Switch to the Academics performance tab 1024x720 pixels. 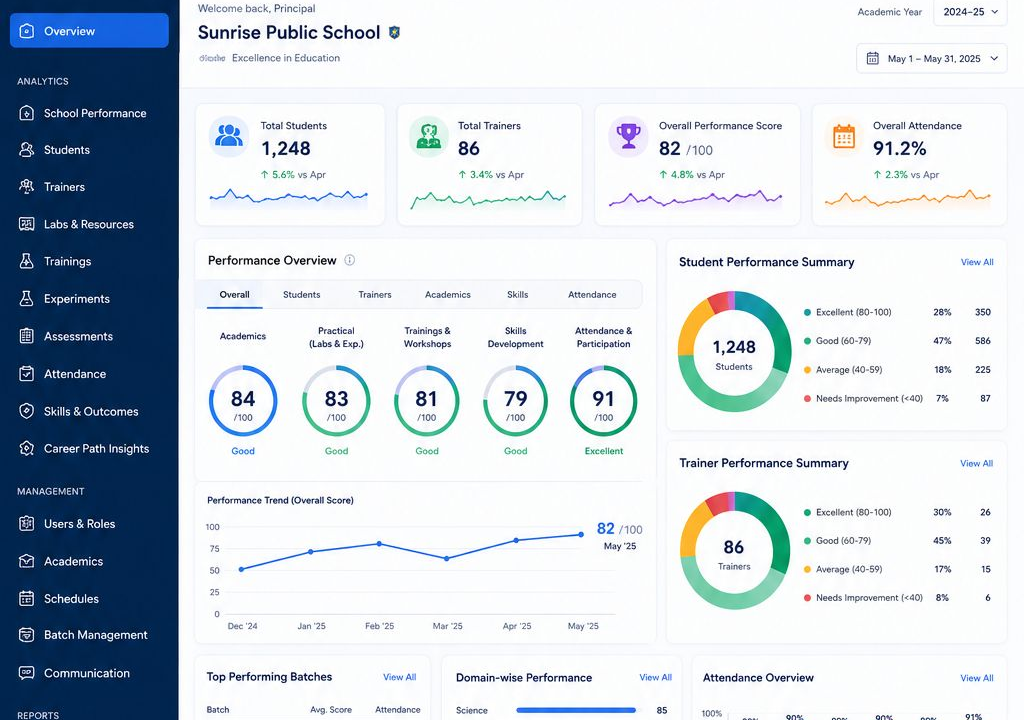[x=447, y=295]
